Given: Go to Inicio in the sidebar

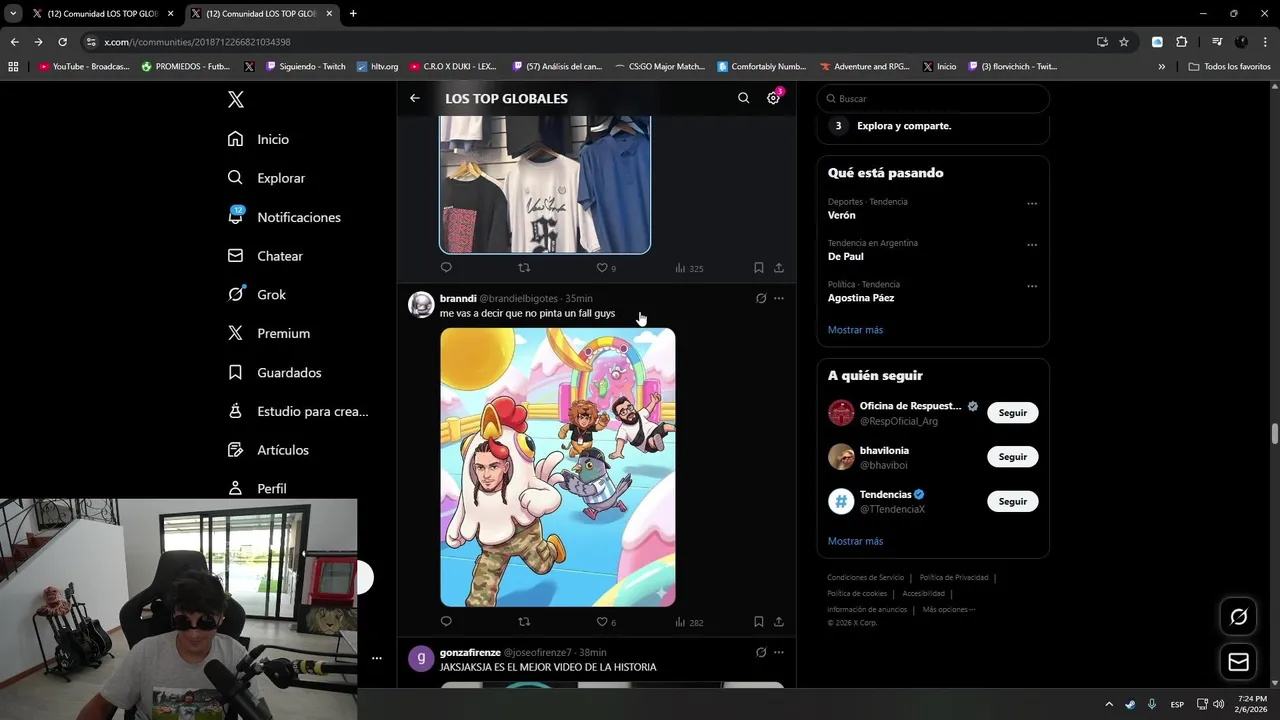Looking at the screenshot, I should [x=258, y=139].
